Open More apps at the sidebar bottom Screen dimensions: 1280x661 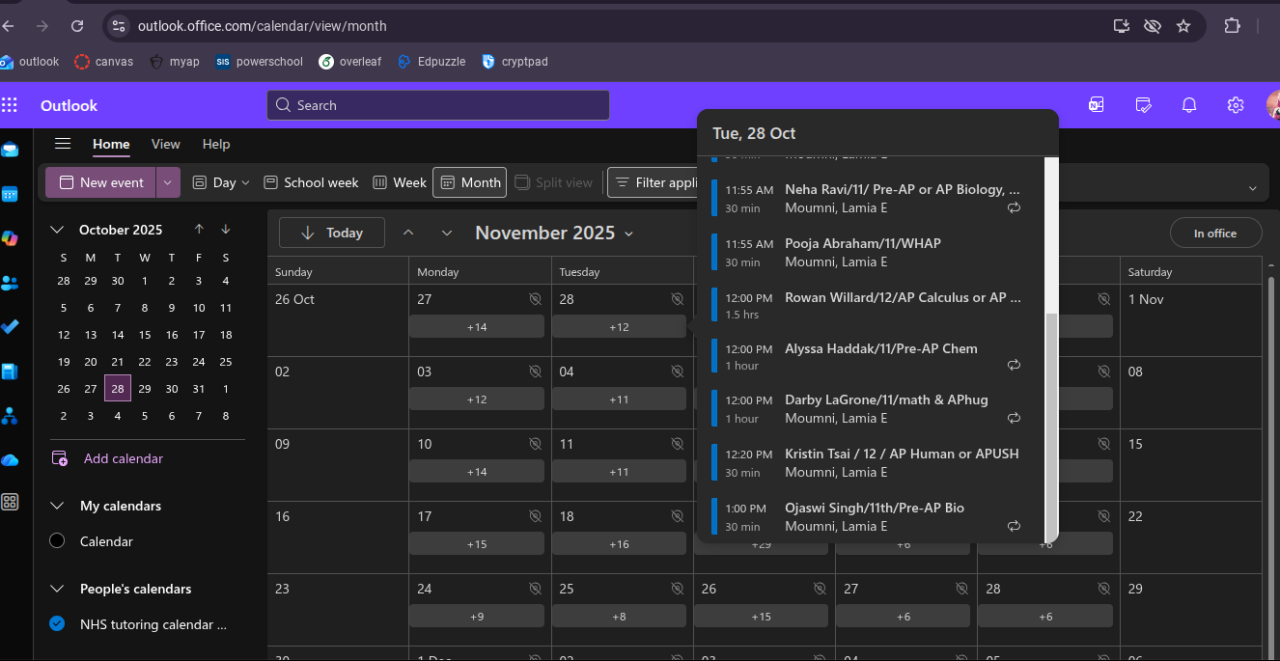10,502
